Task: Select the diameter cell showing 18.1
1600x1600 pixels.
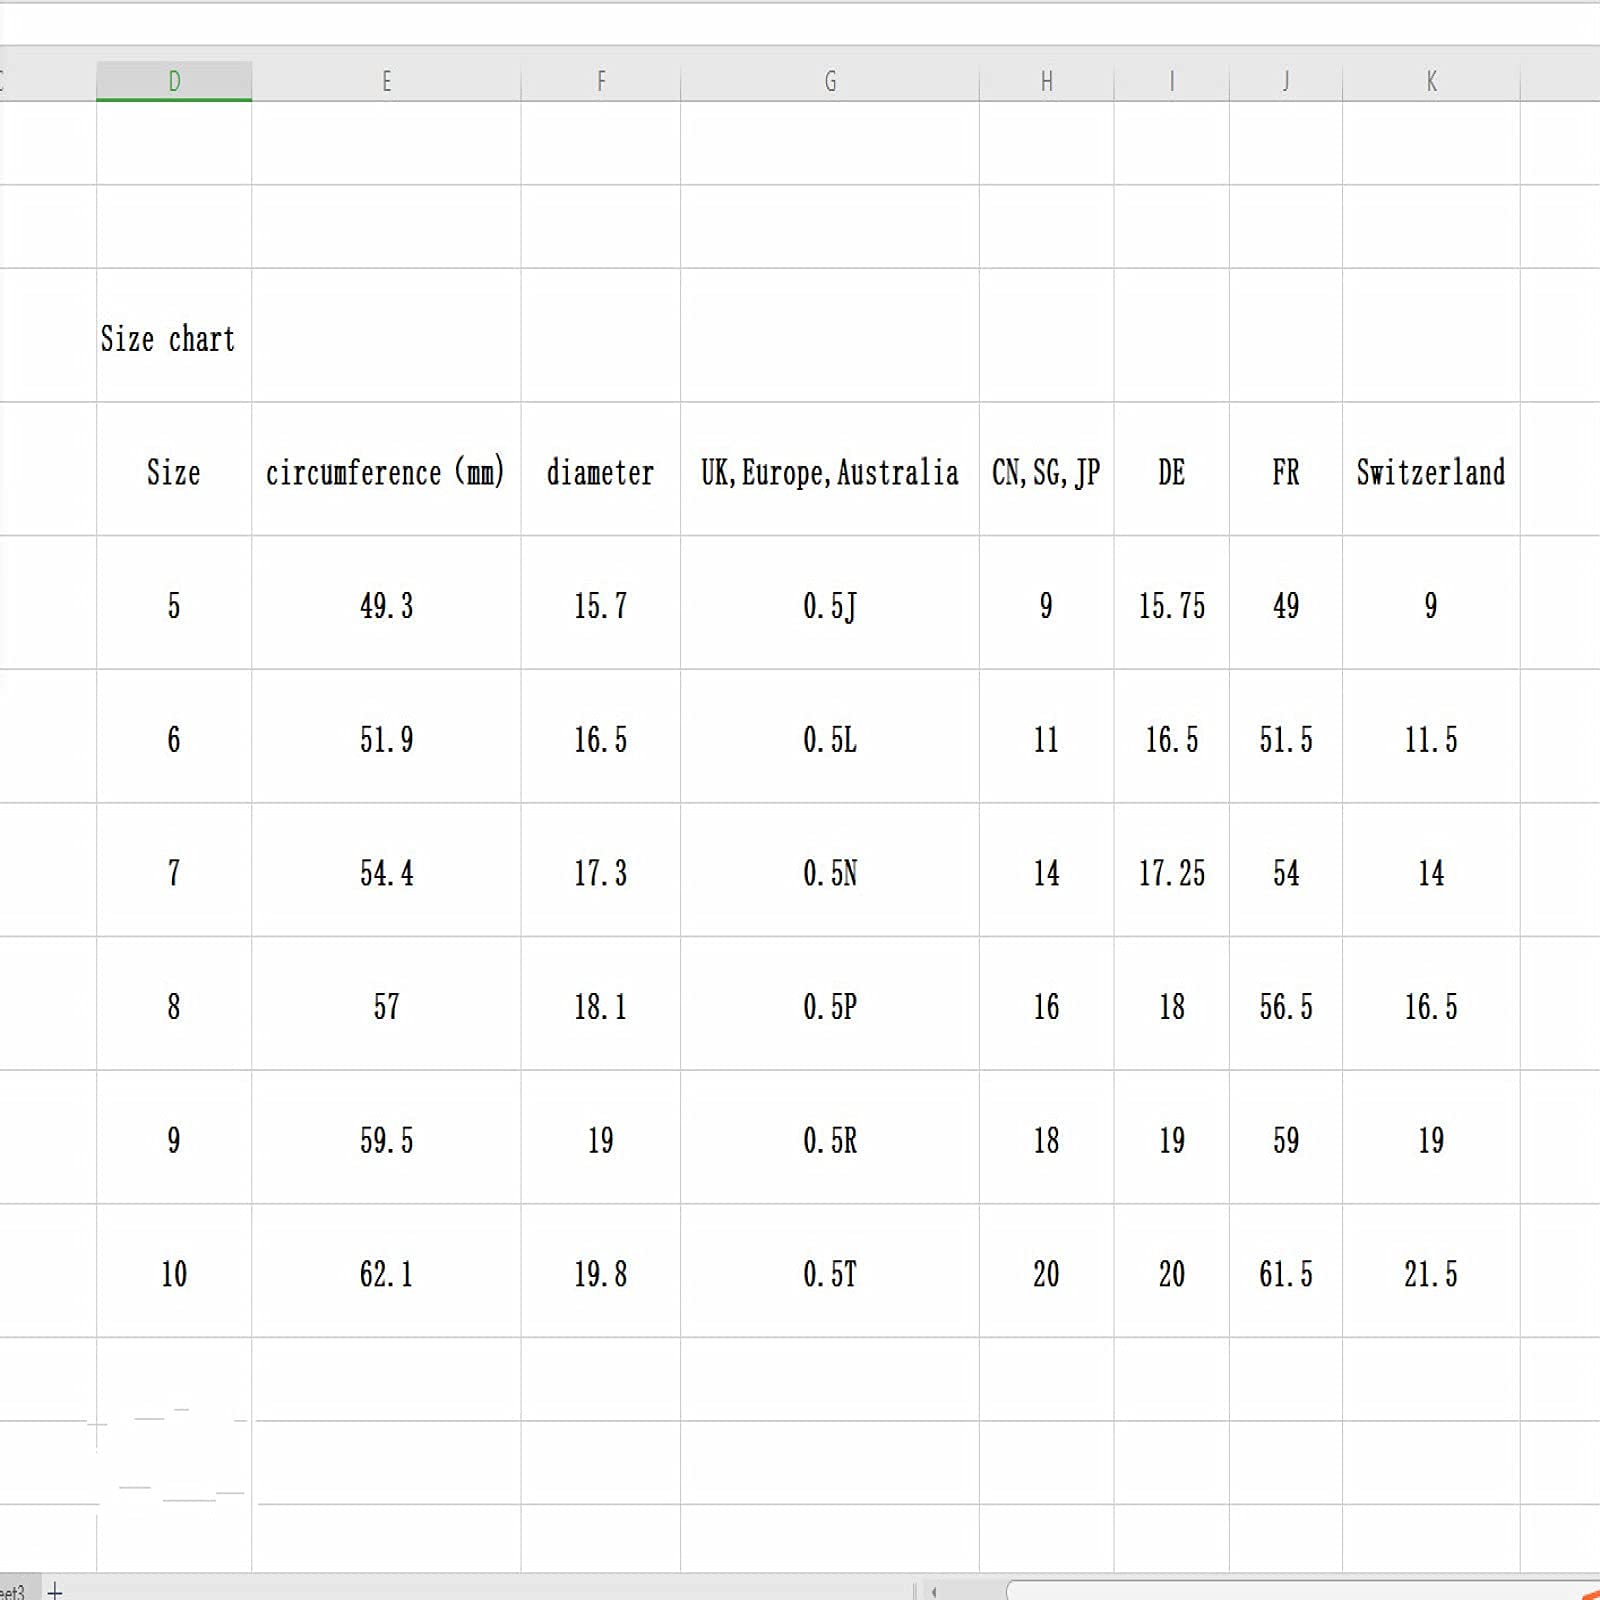Action: click(600, 1004)
